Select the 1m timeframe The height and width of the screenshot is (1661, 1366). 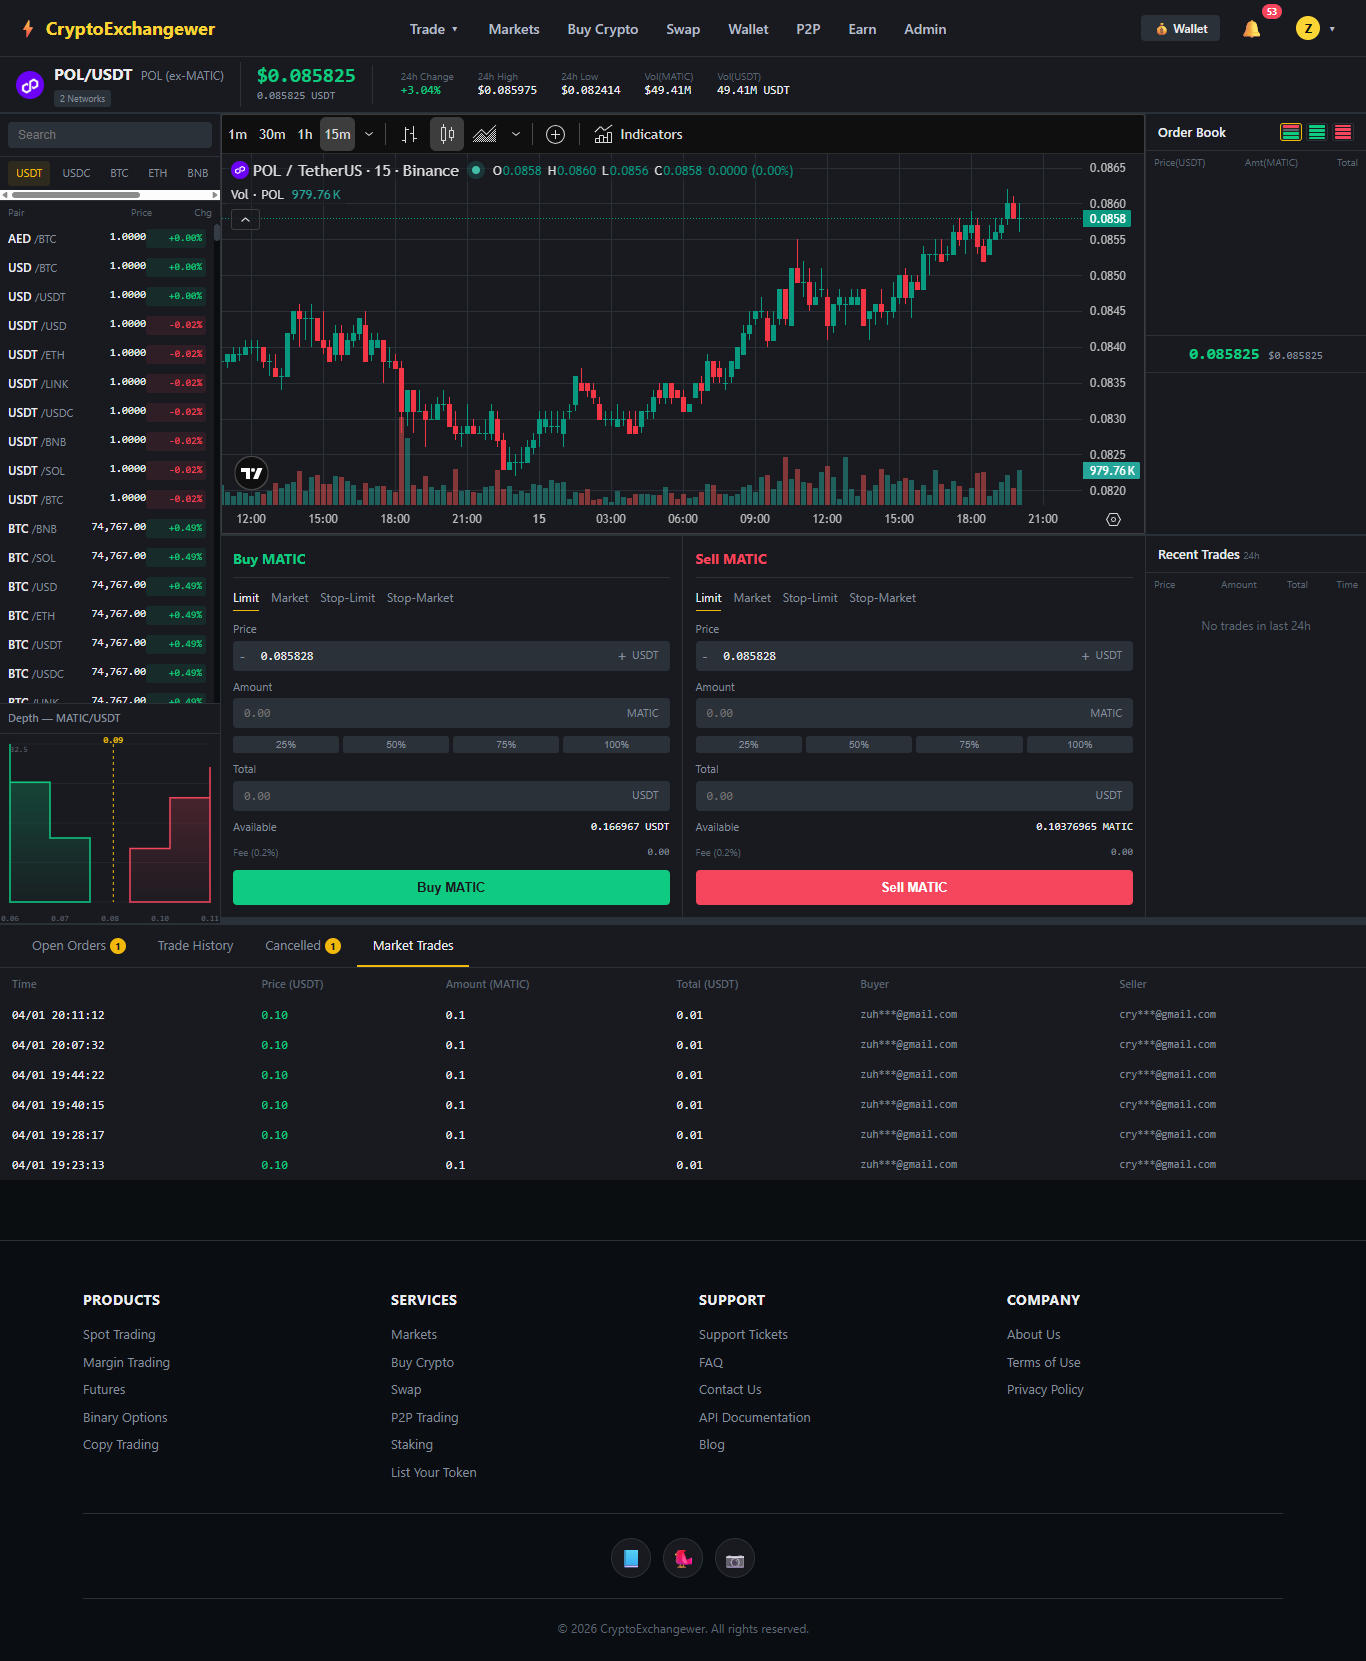[238, 134]
